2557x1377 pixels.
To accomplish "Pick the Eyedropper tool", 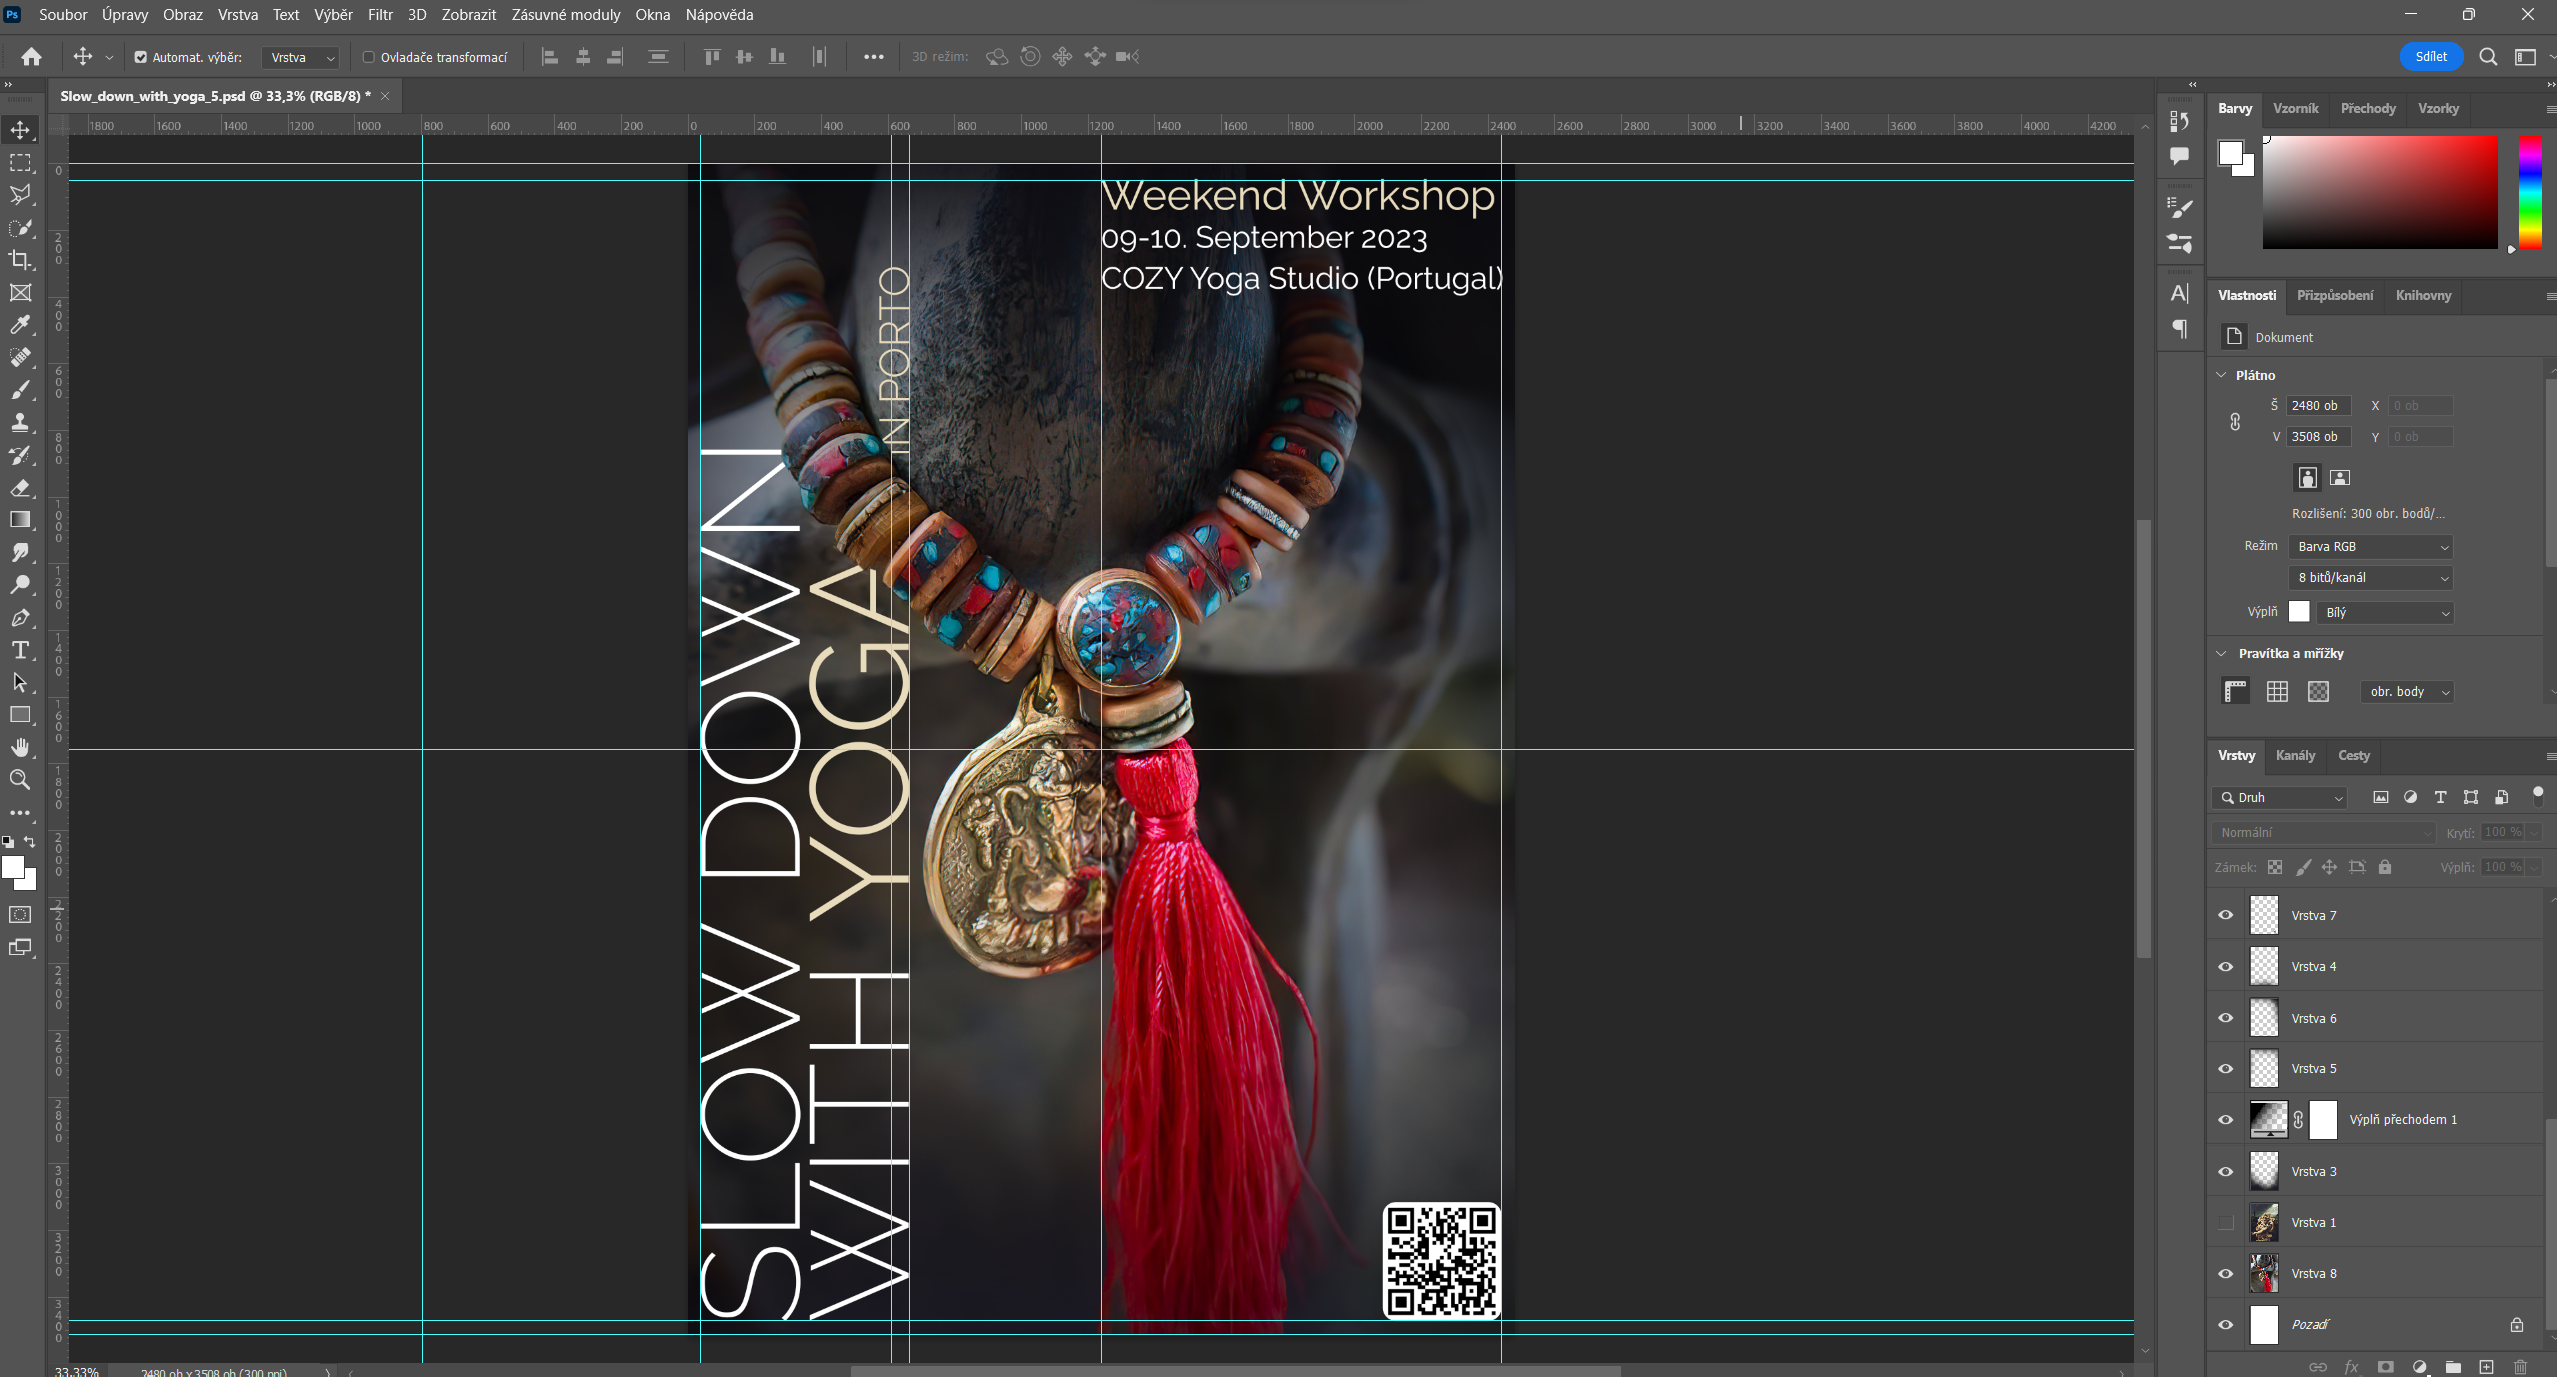I will [x=20, y=325].
